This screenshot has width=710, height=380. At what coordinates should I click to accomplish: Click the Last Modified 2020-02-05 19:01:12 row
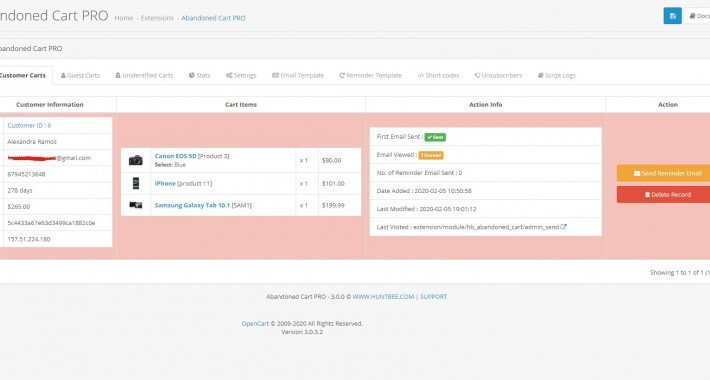click(x=485, y=209)
